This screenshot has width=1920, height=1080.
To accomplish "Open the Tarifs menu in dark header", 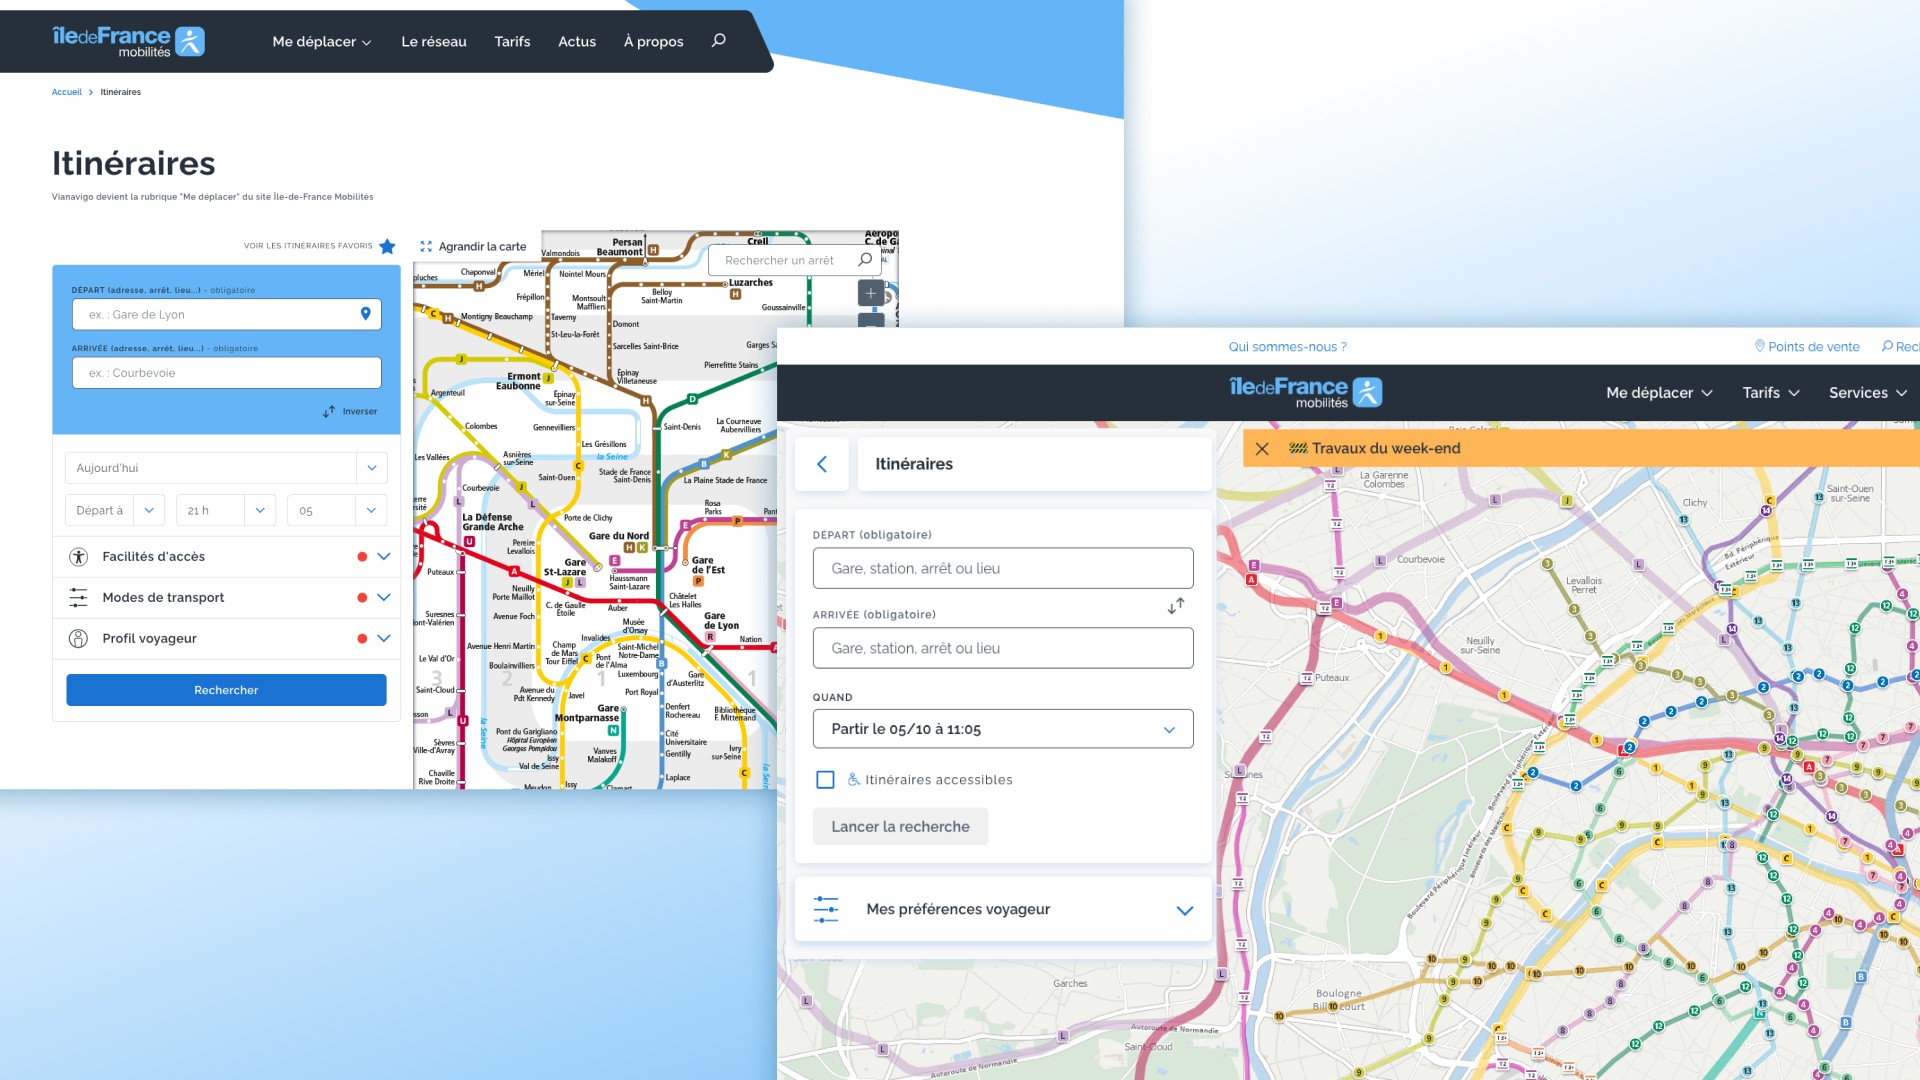I will point(1770,393).
